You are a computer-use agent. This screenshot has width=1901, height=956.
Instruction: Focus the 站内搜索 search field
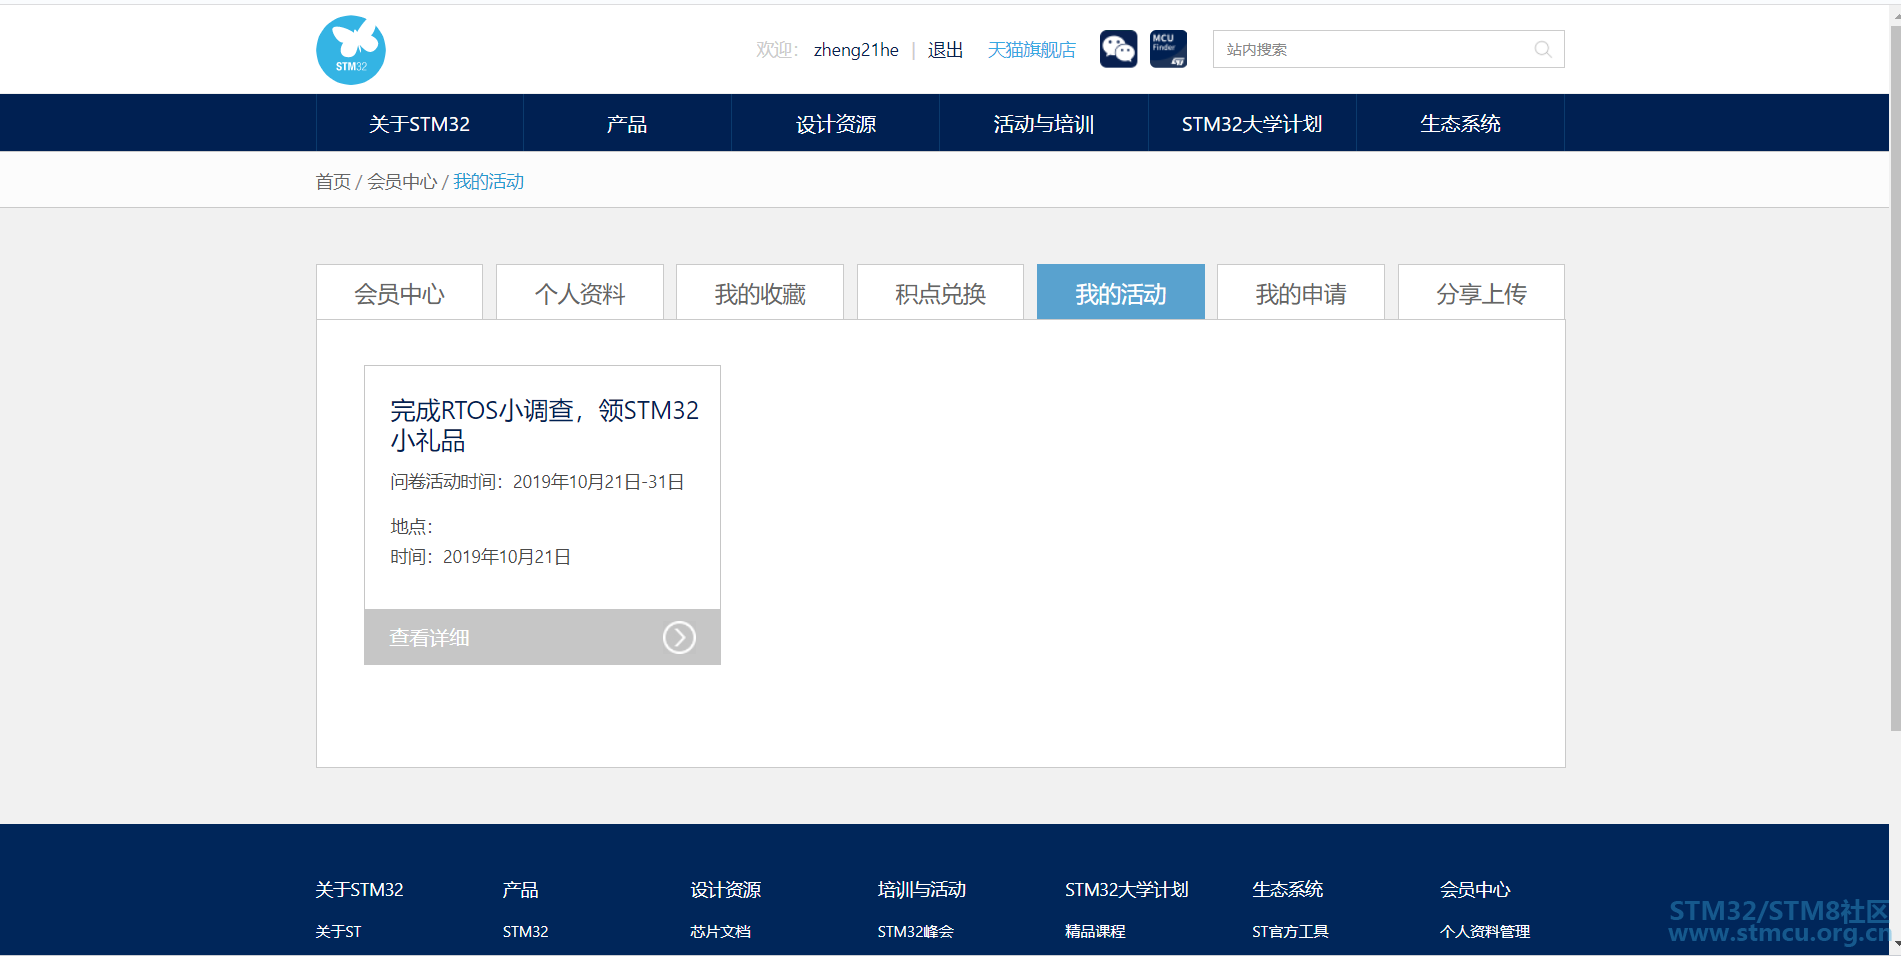pos(1388,49)
